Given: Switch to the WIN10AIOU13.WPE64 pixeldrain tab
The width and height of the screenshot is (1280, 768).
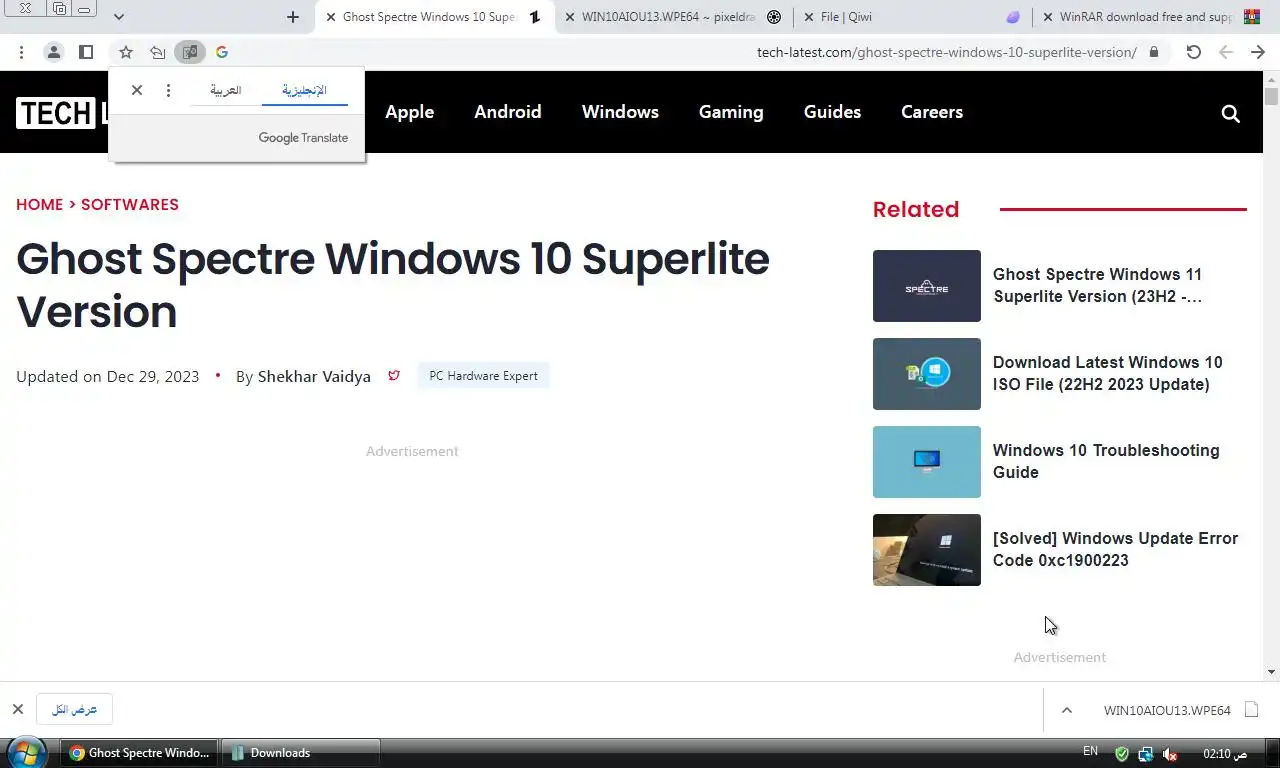Looking at the screenshot, I should pyautogui.click(x=672, y=17).
